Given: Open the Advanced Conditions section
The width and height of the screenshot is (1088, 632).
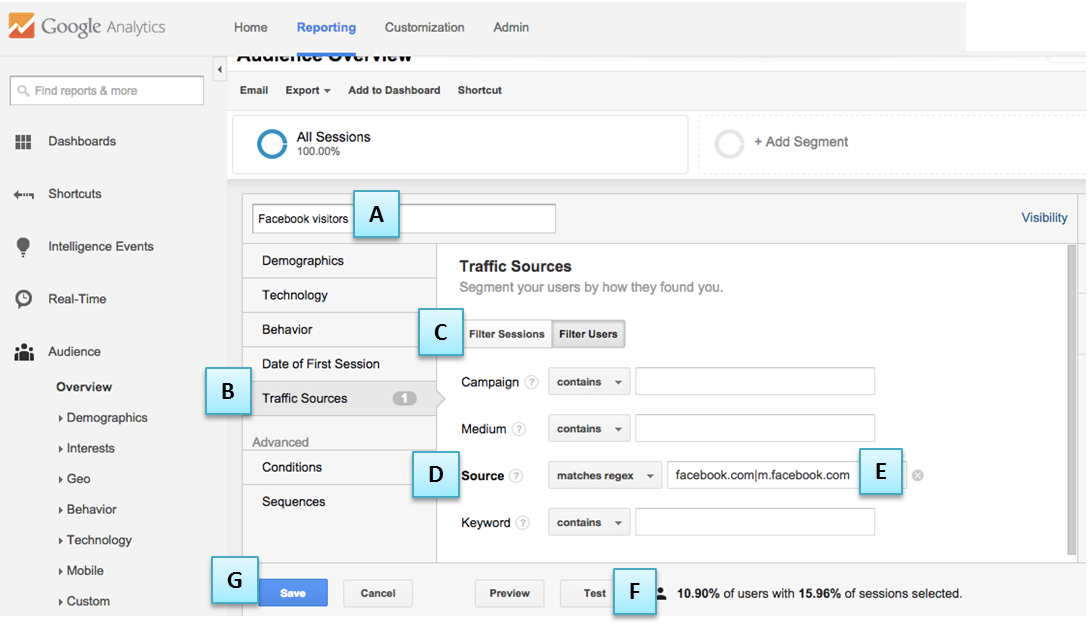Looking at the screenshot, I should click(339, 468).
